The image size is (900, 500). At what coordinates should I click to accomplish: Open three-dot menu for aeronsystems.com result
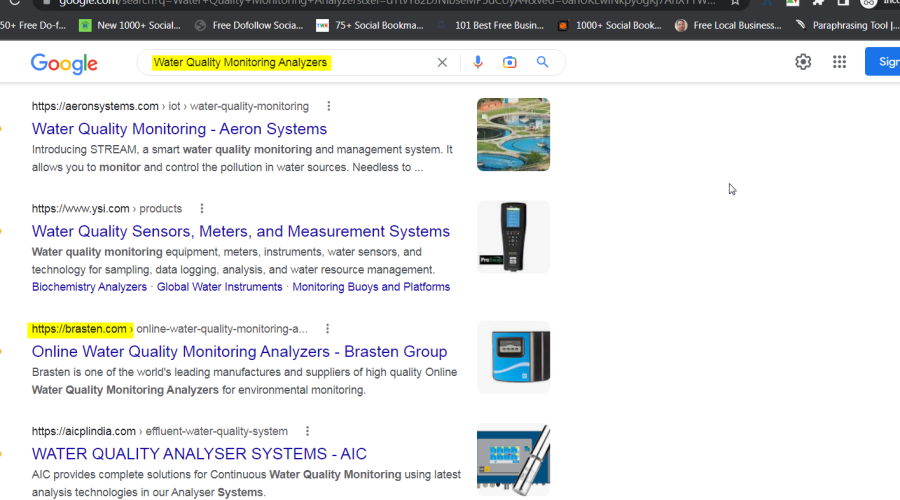(329, 106)
